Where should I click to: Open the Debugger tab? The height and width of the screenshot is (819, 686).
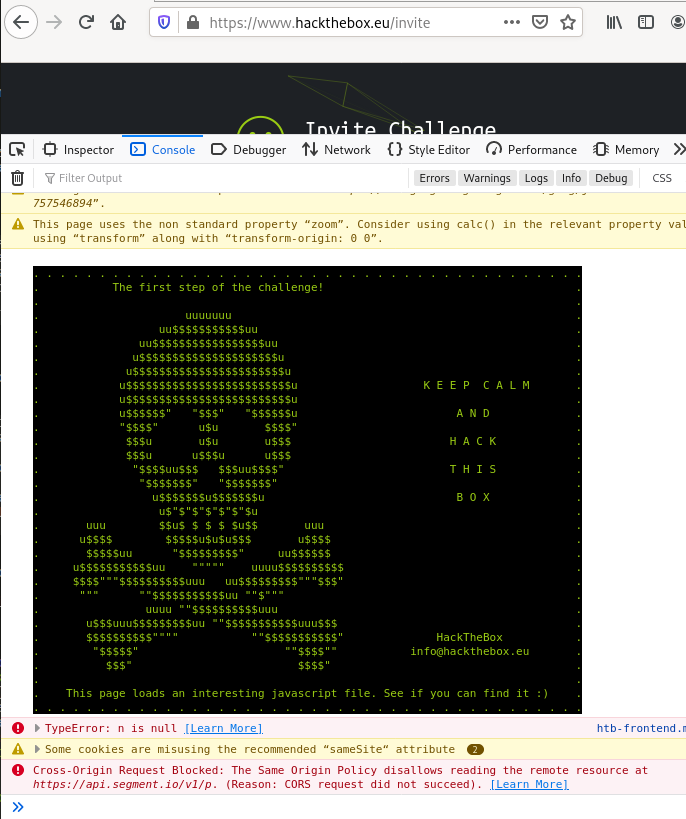[x=248, y=150]
